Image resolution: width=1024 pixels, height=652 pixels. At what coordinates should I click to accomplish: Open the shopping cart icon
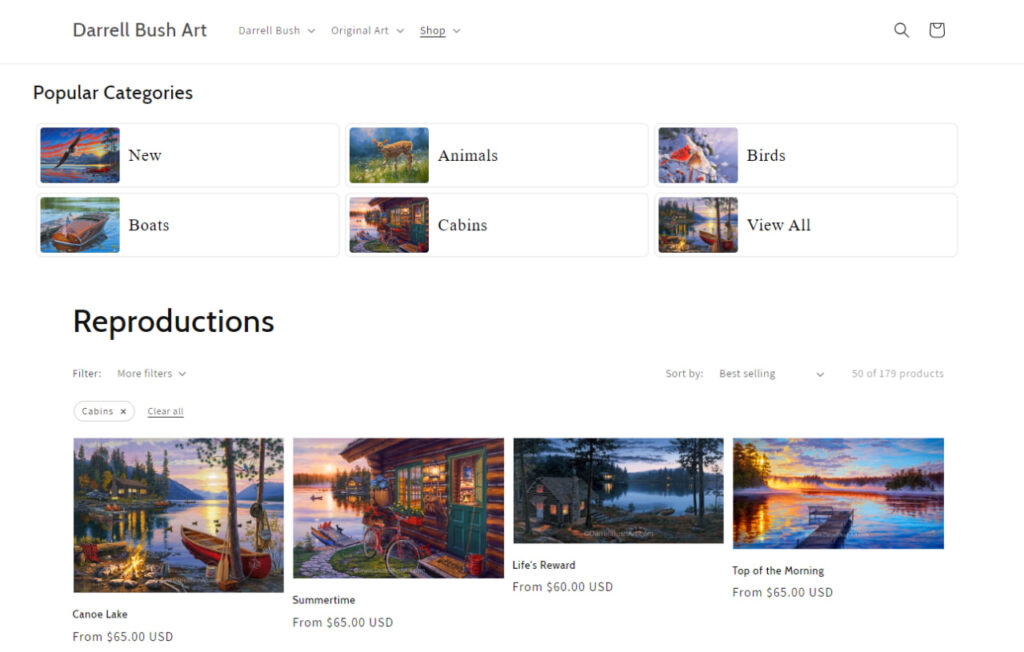pyautogui.click(x=936, y=30)
